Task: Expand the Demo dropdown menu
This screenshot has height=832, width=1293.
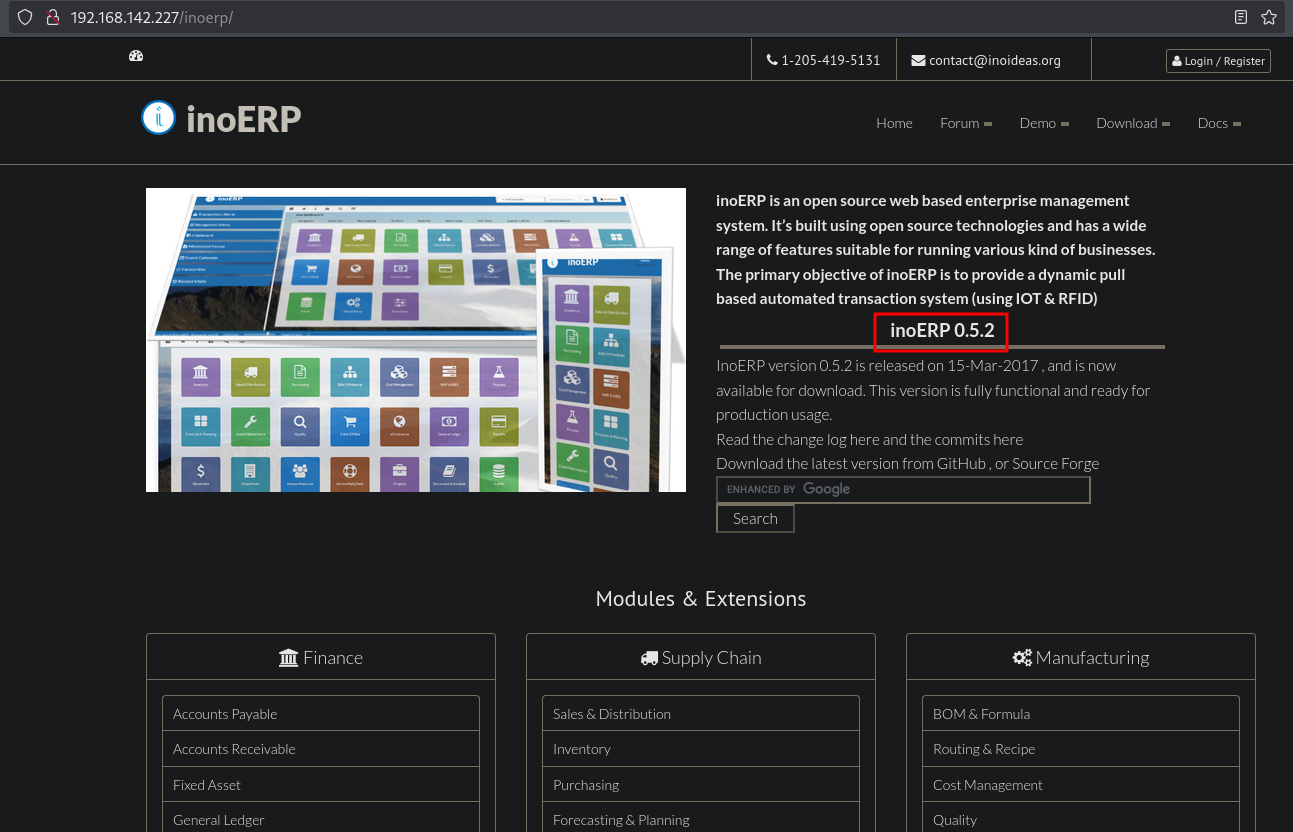Action: pyautogui.click(x=1044, y=123)
